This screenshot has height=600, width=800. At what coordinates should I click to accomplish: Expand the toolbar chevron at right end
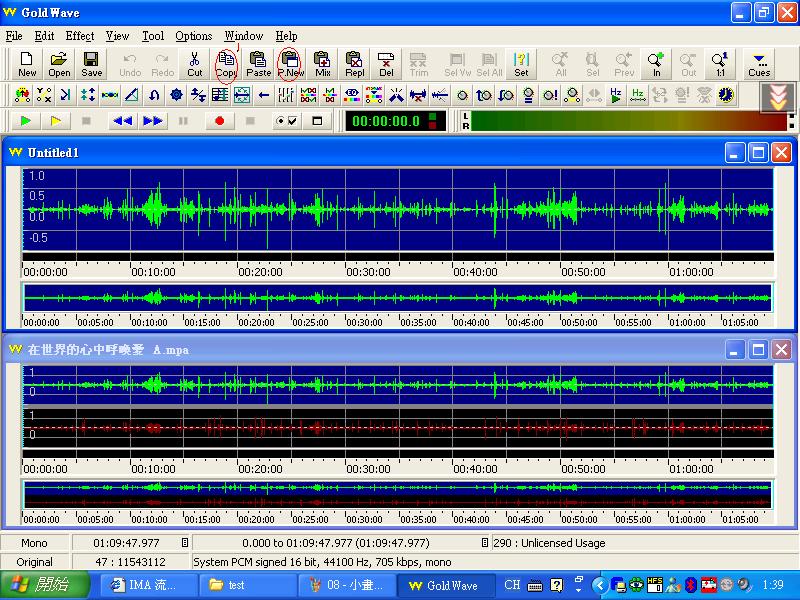777,96
